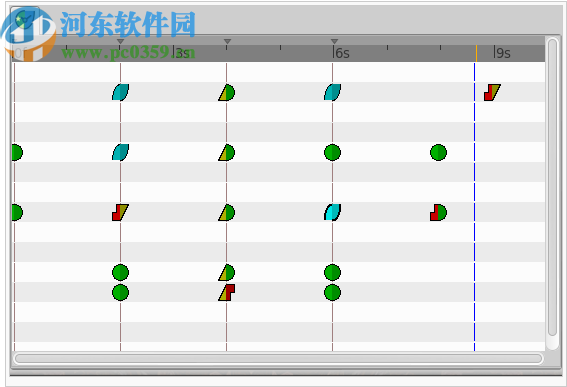Select teal waypoint at 6s in top waypoint row
567x387 pixels.
click(332, 92)
